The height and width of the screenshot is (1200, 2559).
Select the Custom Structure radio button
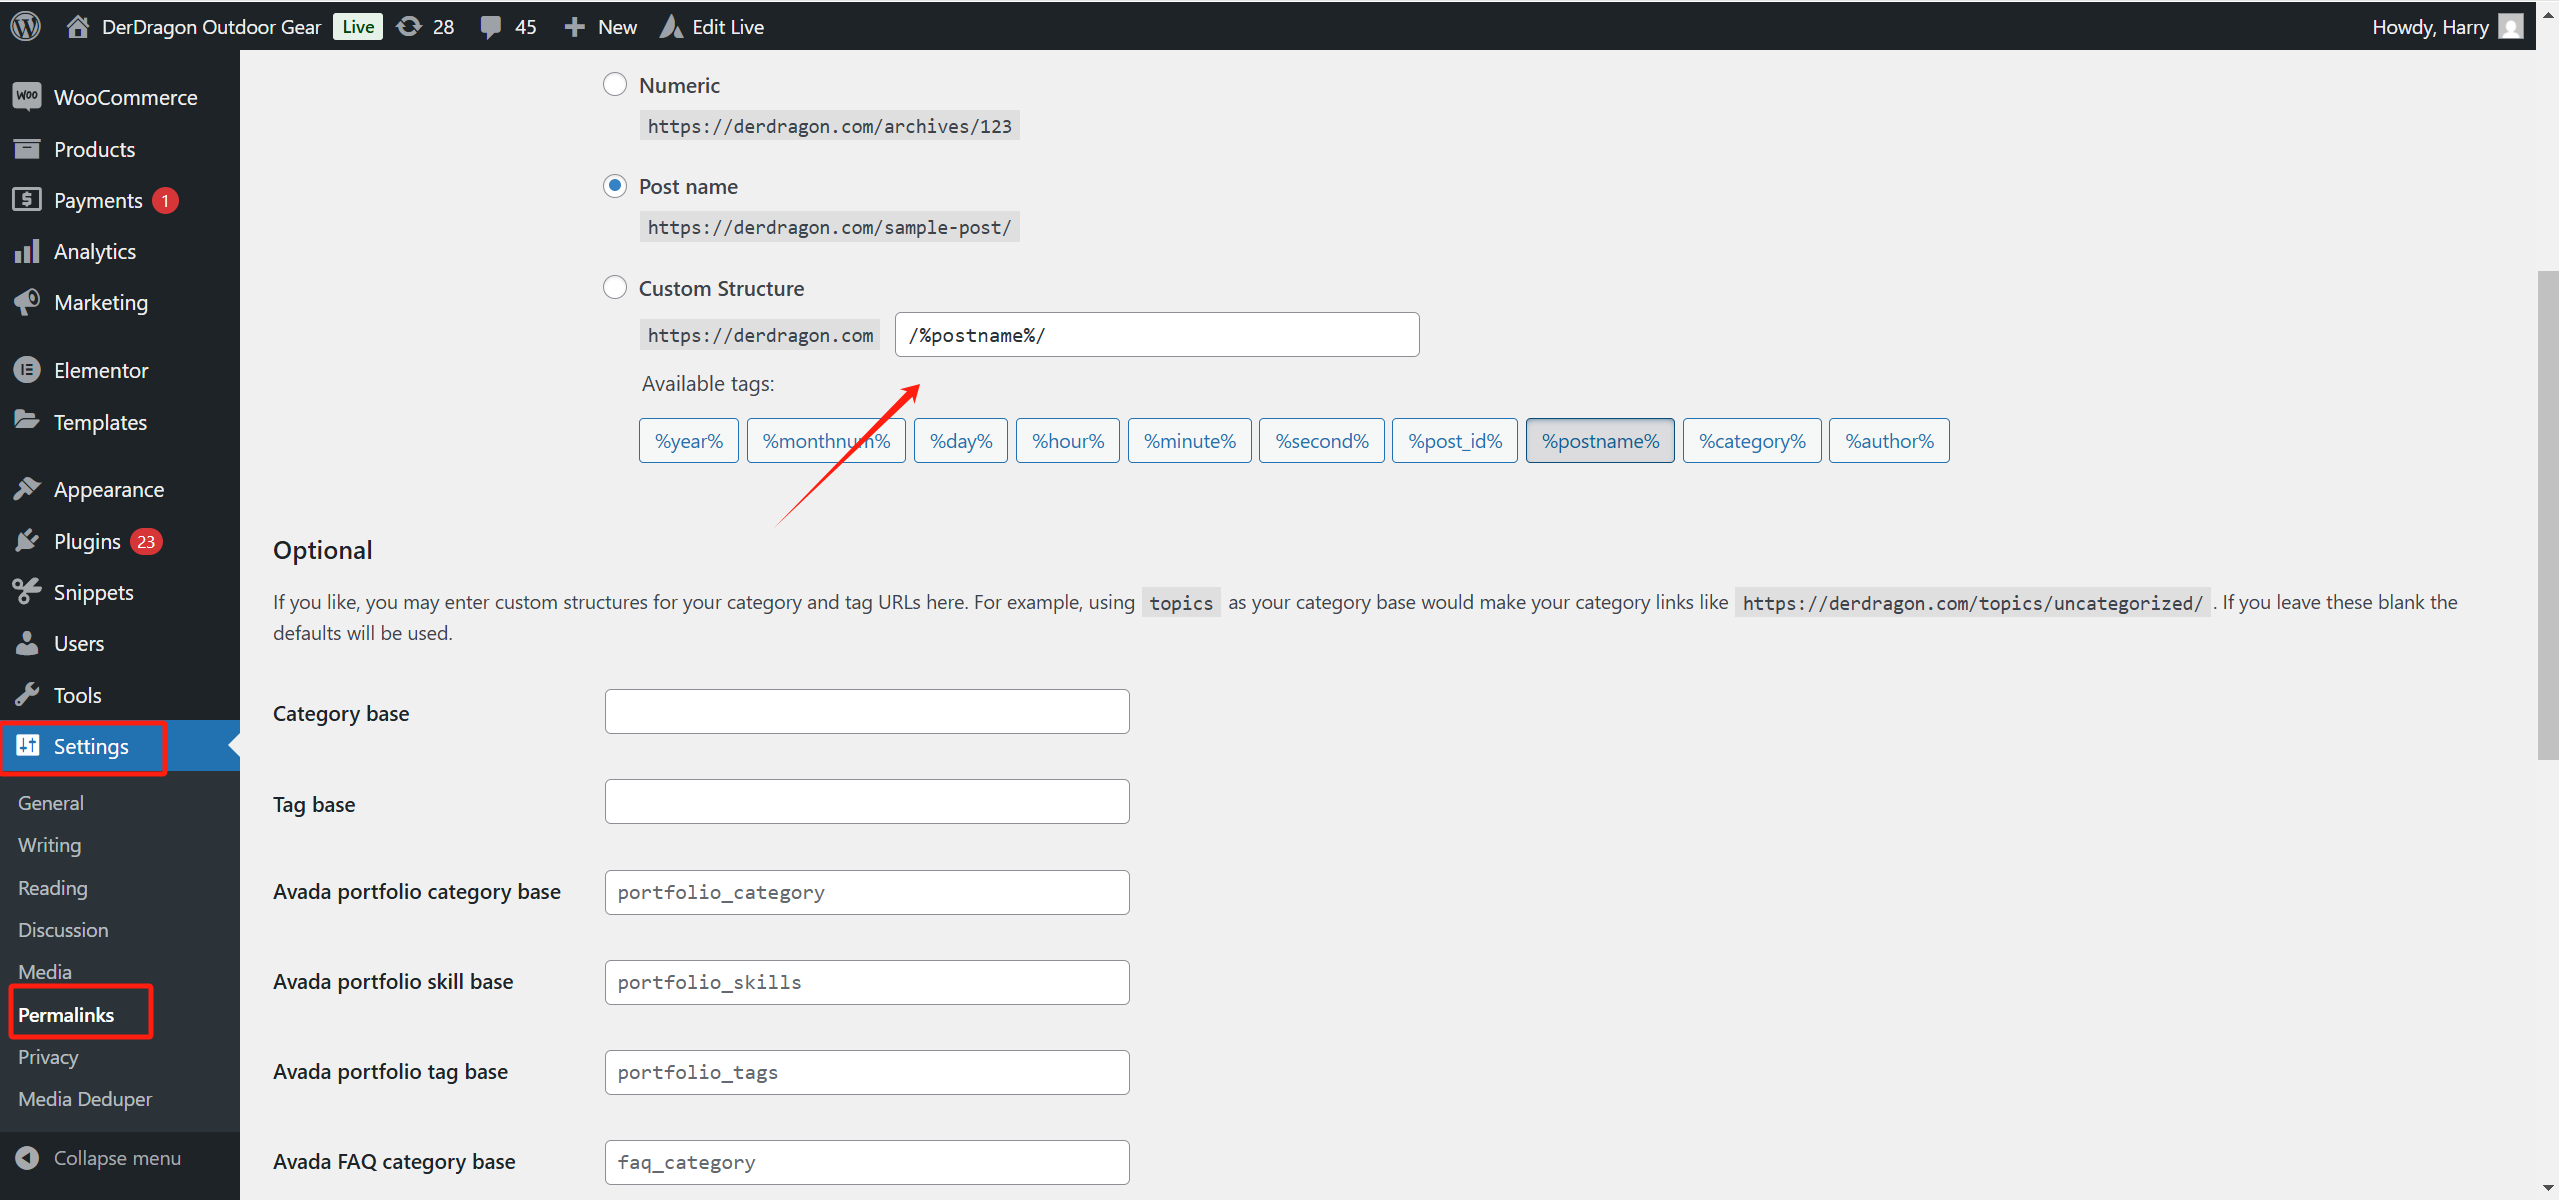pos(615,288)
